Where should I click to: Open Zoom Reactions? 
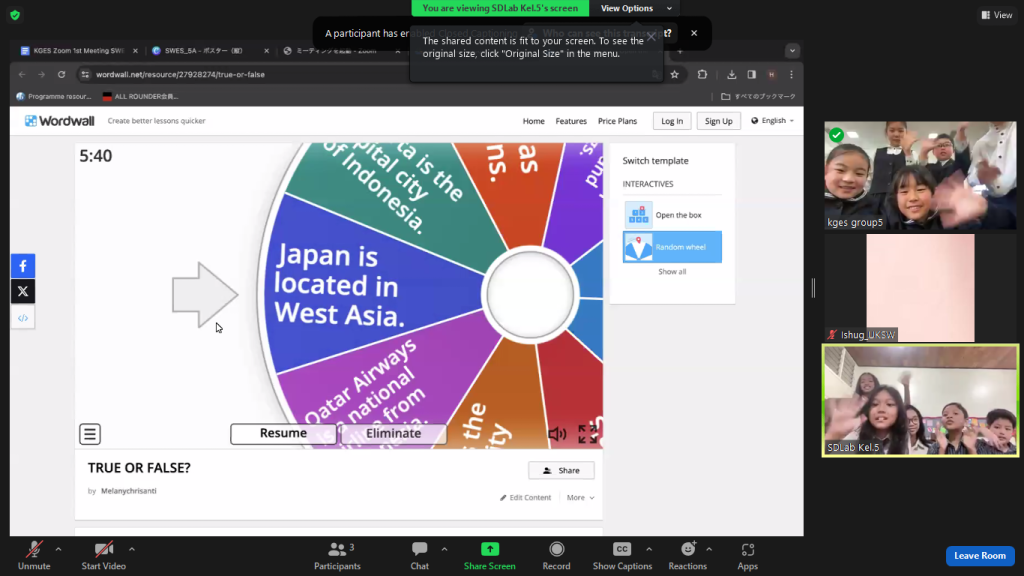[x=687, y=556]
